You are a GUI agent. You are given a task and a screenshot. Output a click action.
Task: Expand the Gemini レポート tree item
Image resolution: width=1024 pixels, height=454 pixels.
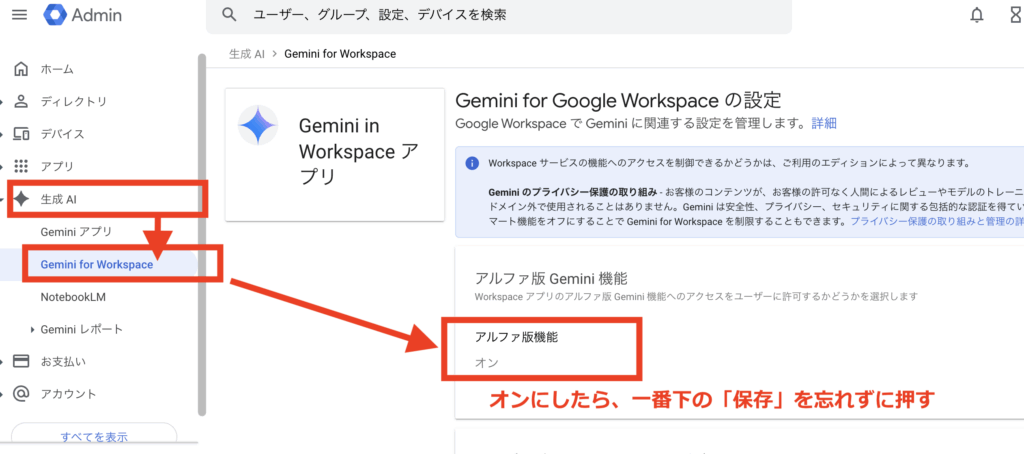point(33,329)
